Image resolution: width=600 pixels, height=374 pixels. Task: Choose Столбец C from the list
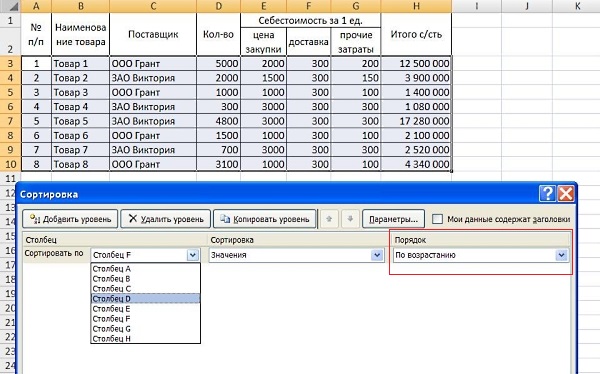tap(145, 289)
